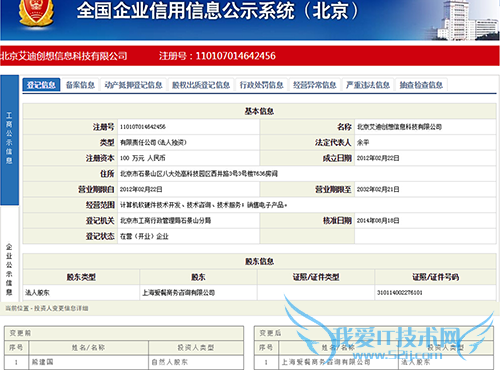Click the 注册号 value in basic info table
The width and height of the screenshot is (500, 370).
143,127
